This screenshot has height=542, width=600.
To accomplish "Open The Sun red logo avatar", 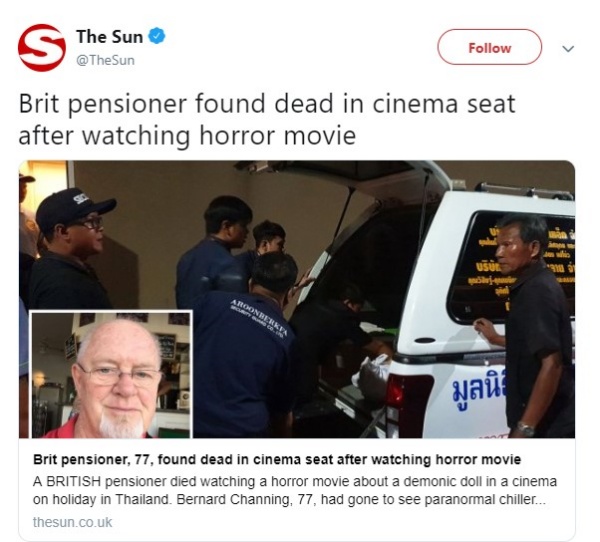I will pyautogui.click(x=42, y=48).
